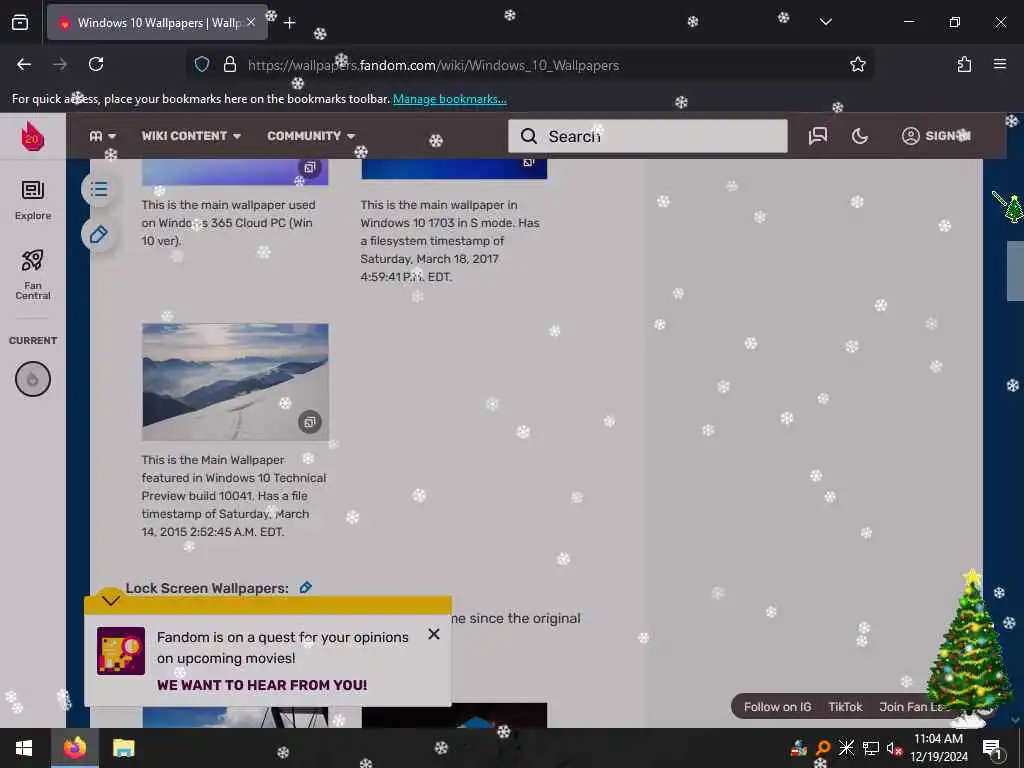
Task: Click the tracking protection shield icon
Action: pyautogui.click(x=202, y=64)
